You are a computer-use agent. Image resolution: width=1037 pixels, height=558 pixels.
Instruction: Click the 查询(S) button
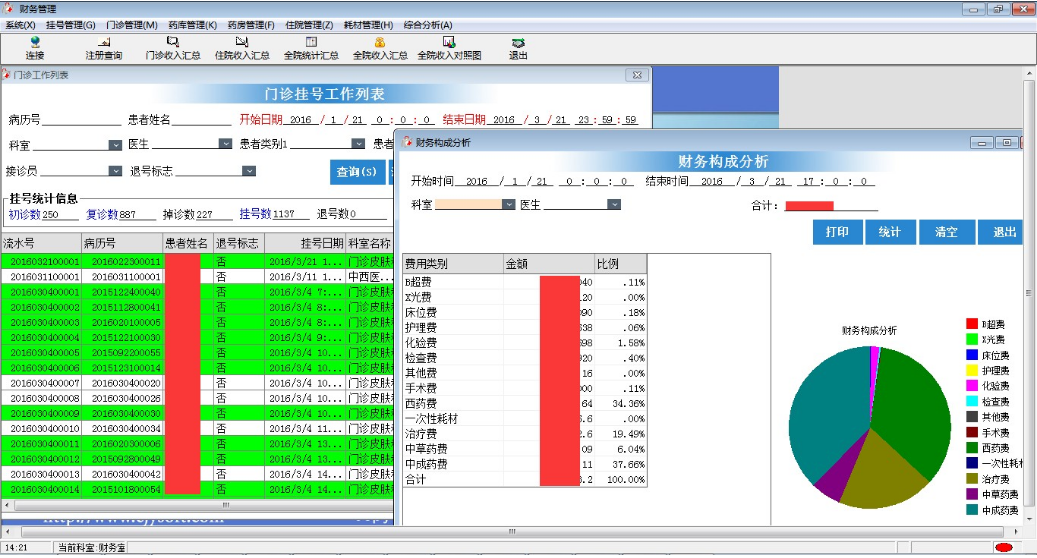357,172
